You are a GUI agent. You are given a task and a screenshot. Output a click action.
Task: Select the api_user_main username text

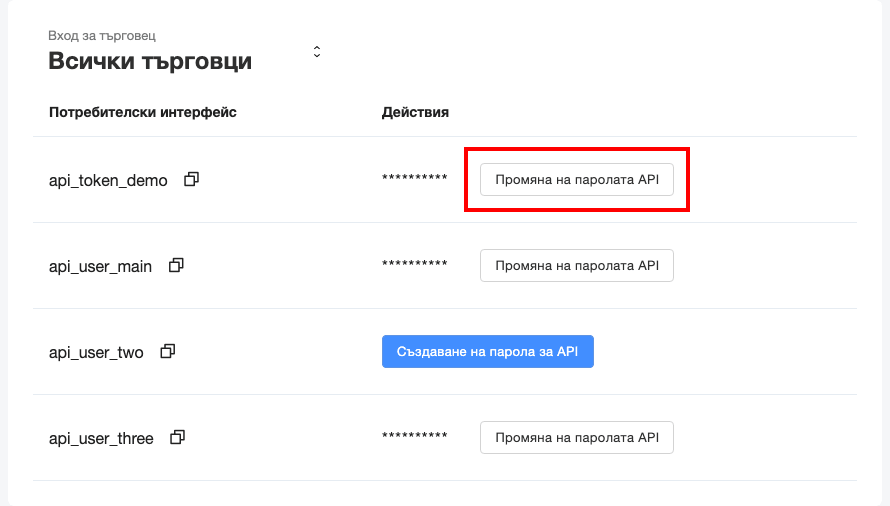[100, 267]
